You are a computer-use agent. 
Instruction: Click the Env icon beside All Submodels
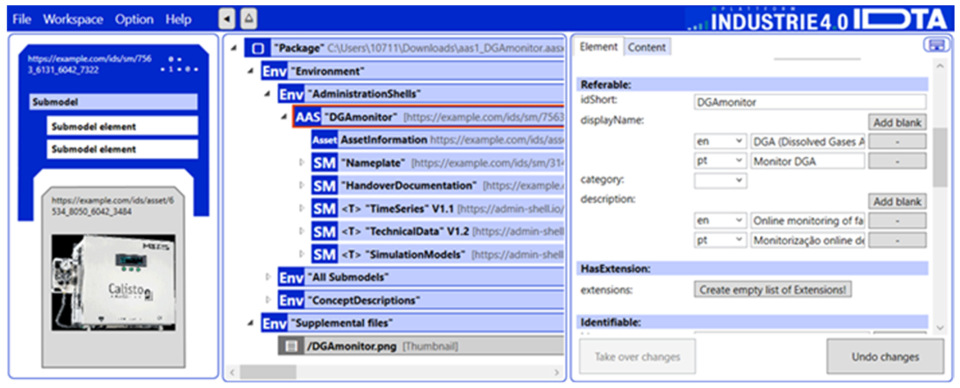[x=290, y=277]
